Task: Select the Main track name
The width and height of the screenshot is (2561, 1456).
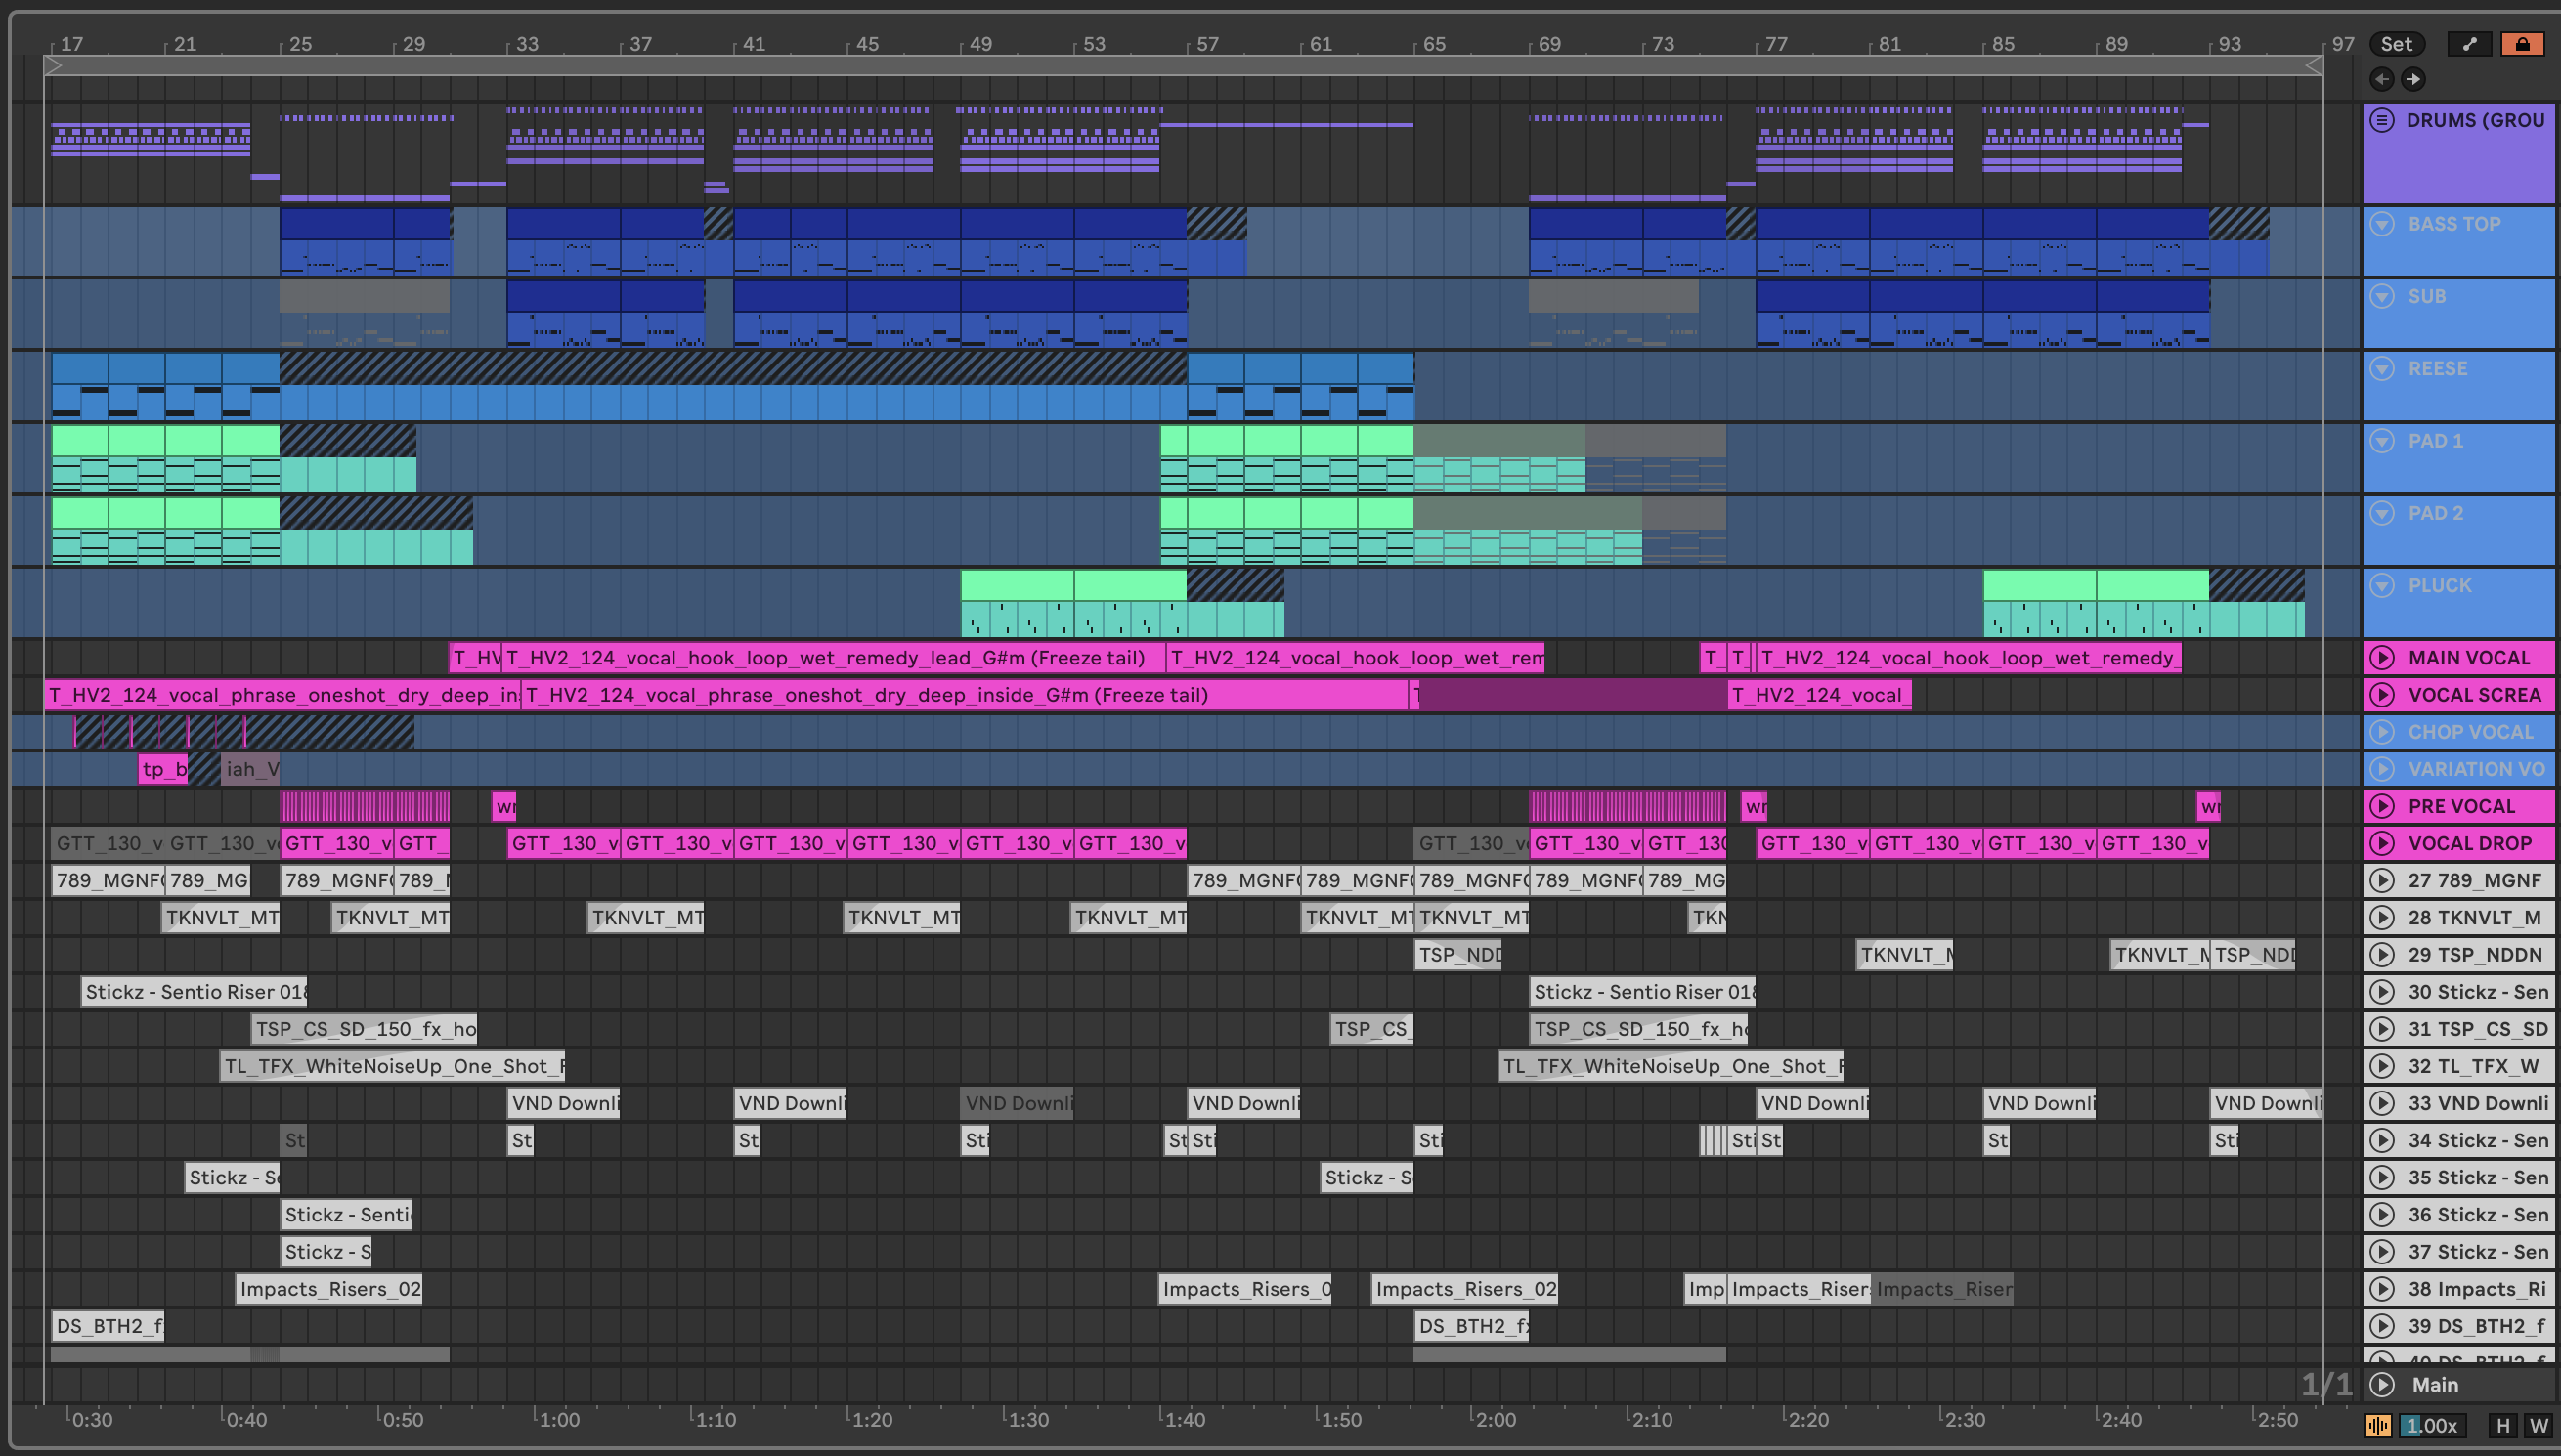Action: coord(2435,1384)
